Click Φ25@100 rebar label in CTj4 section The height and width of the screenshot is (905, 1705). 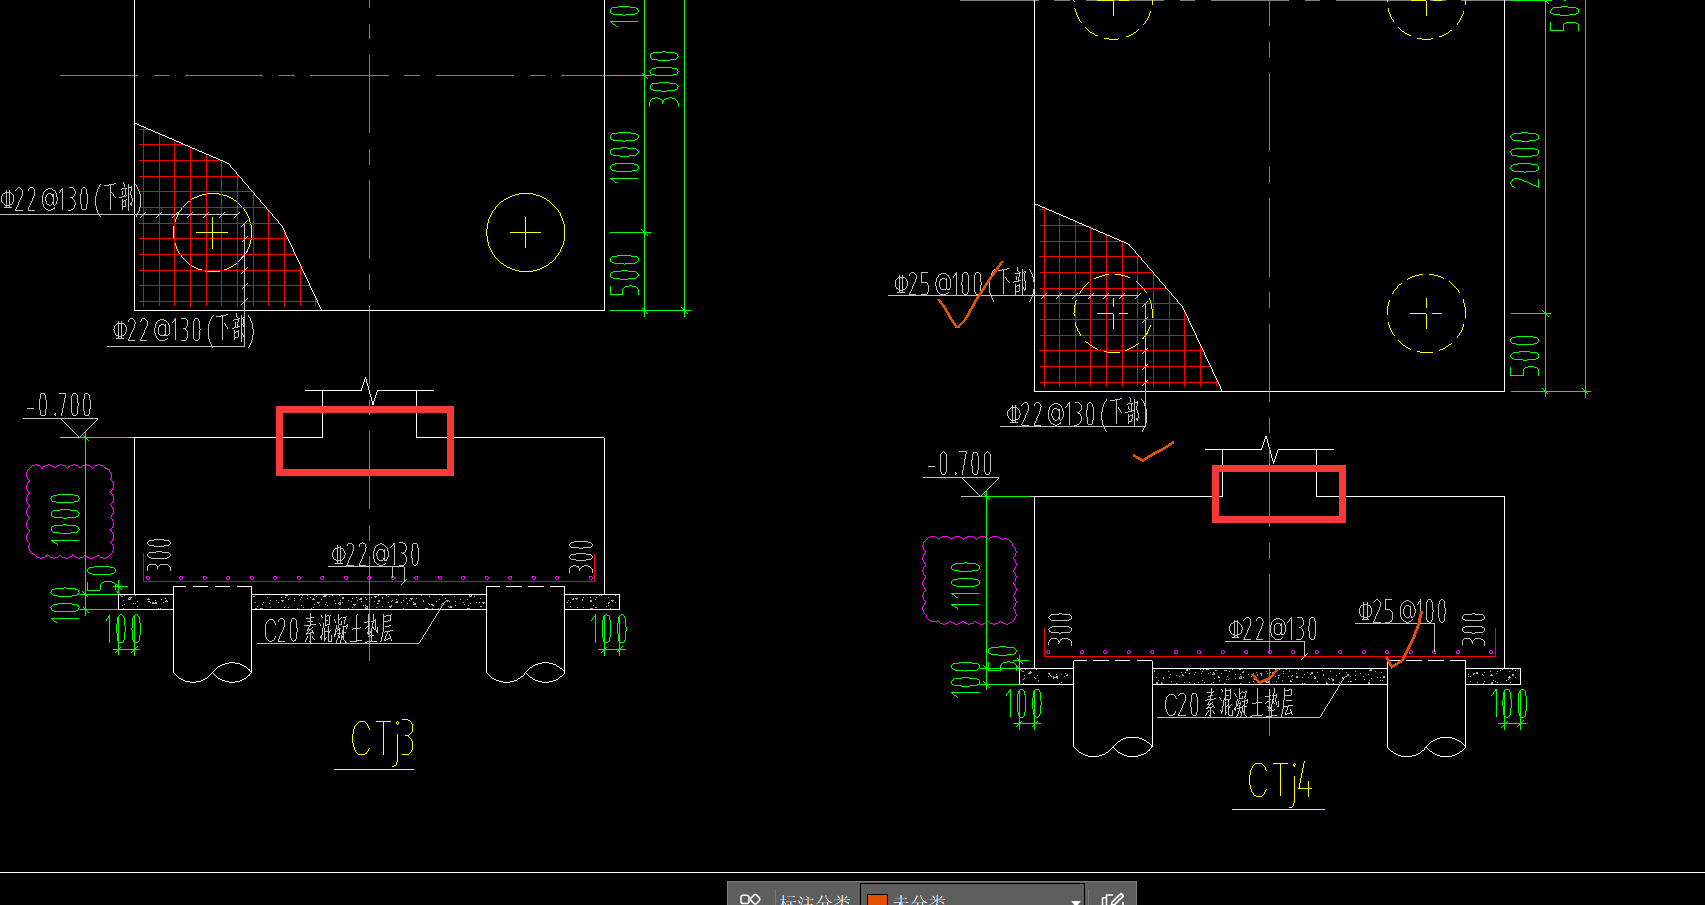1402,610
